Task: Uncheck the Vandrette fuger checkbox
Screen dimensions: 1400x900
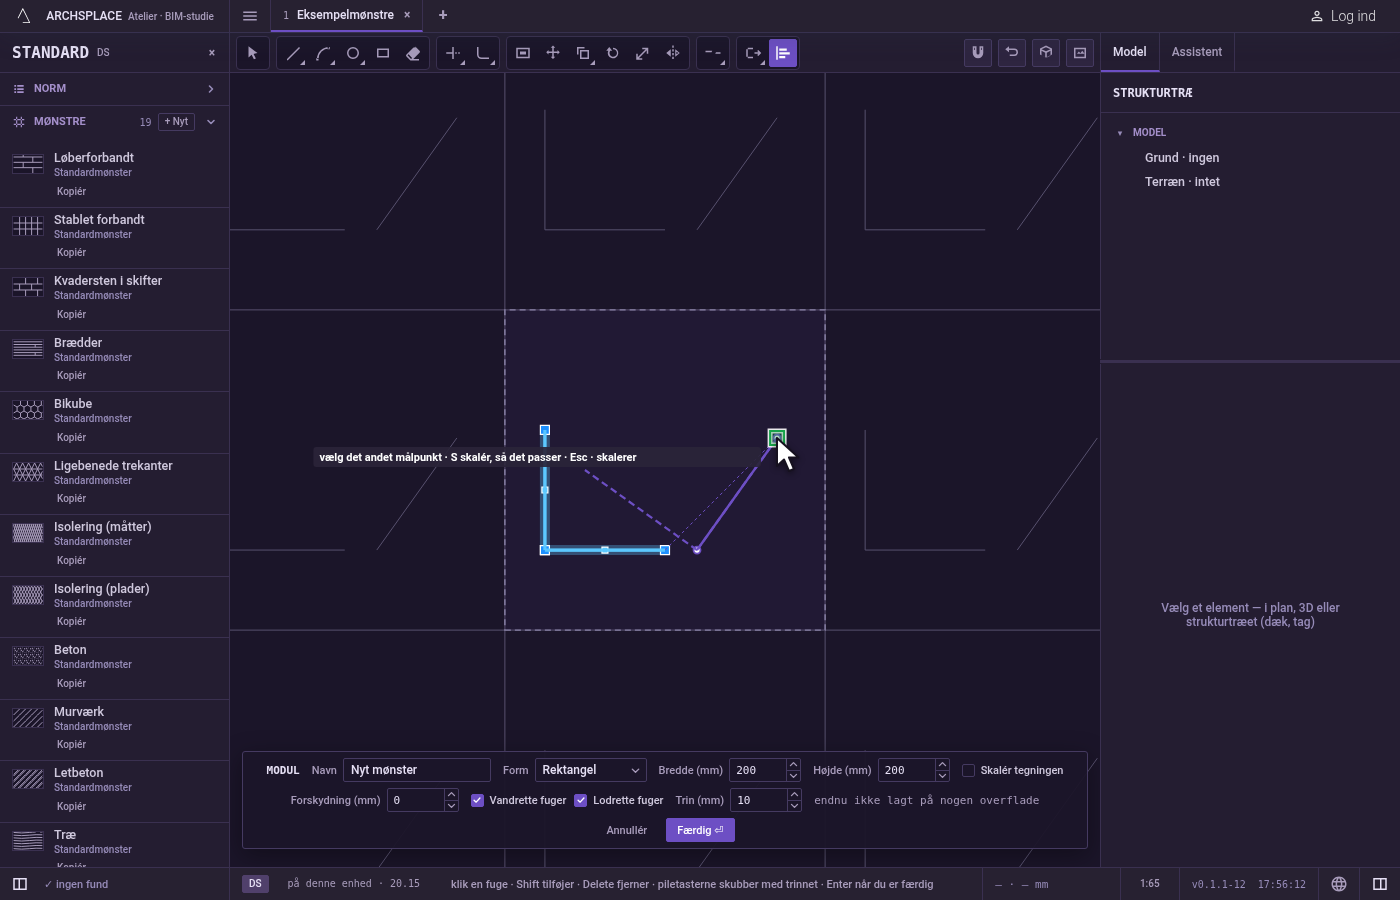Action: point(477,800)
